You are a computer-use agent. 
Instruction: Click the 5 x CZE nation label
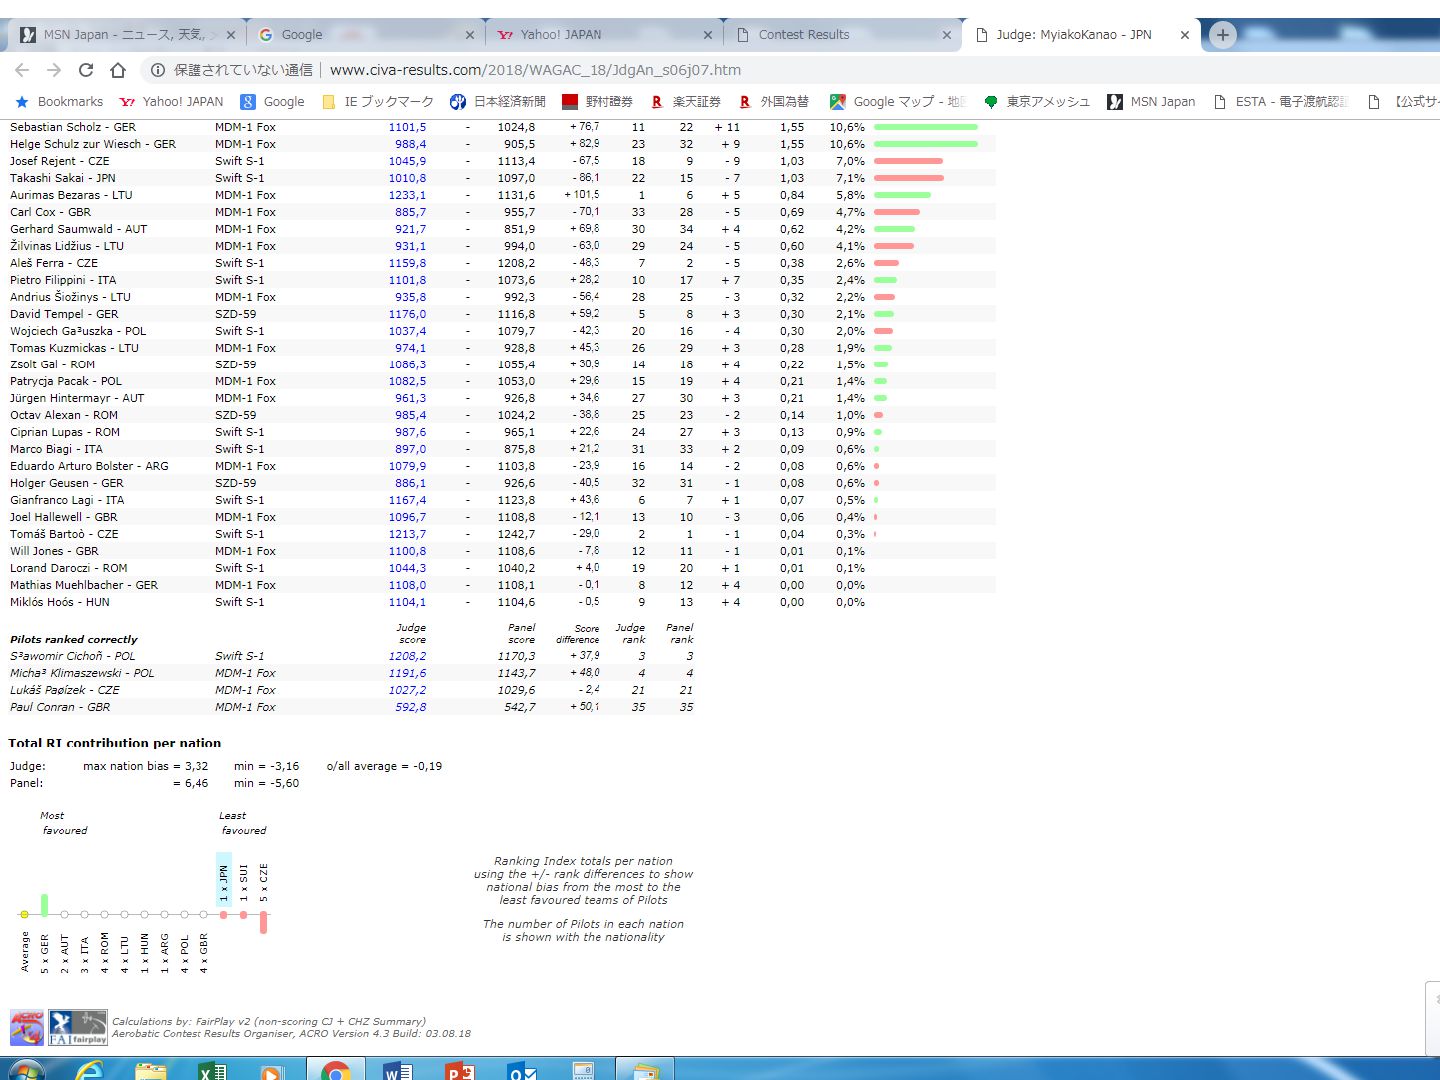click(264, 883)
